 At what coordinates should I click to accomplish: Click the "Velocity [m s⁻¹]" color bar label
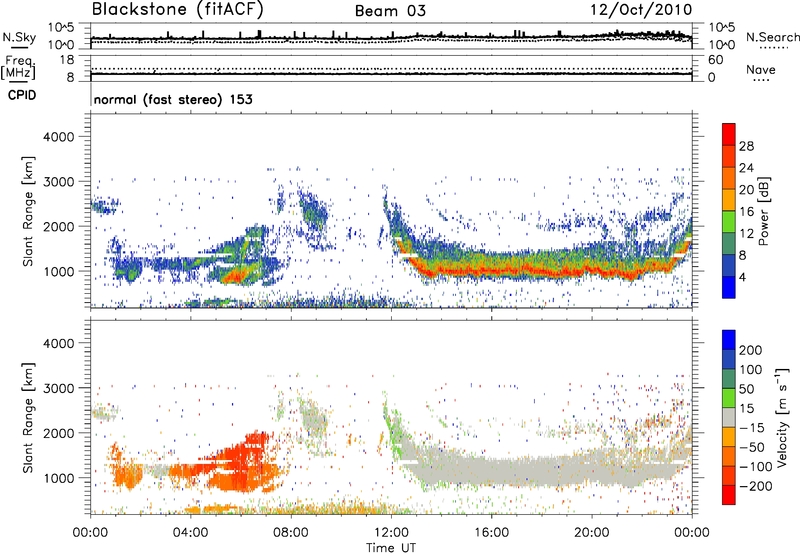(x=782, y=417)
